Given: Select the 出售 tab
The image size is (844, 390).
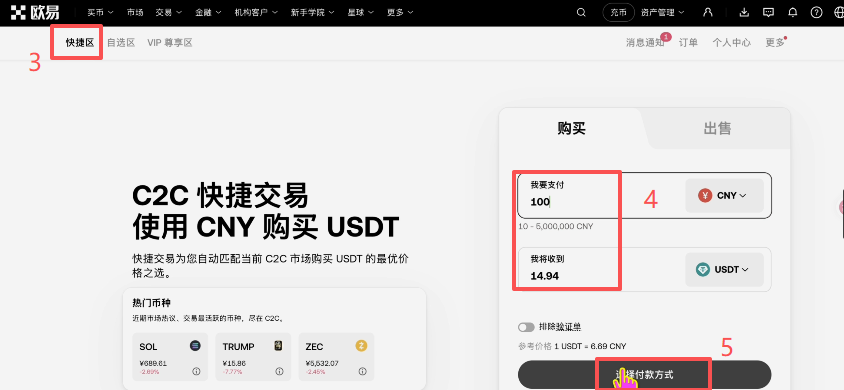Looking at the screenshot, I should 717,129.
